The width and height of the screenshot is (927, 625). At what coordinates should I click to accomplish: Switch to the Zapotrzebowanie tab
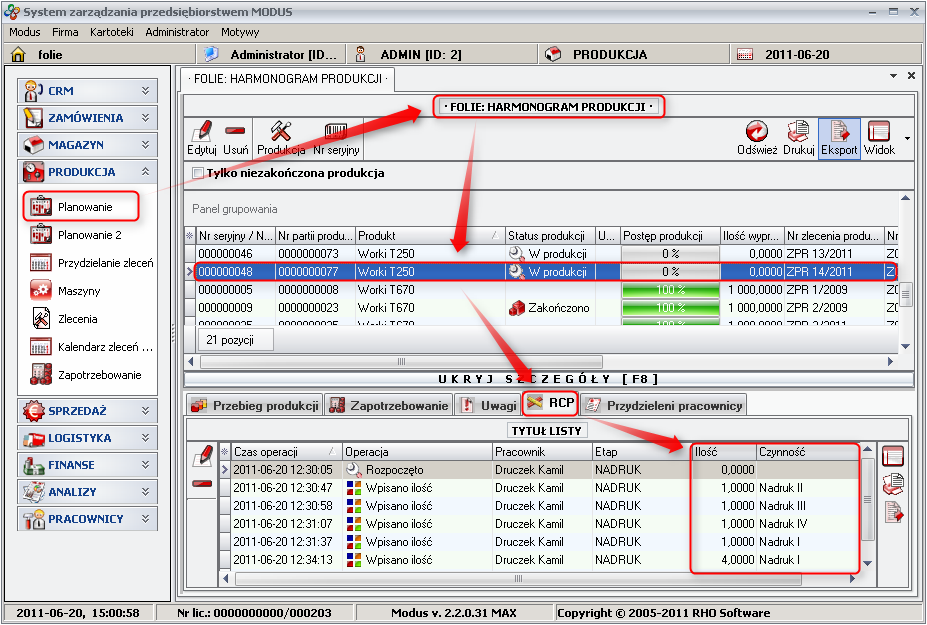388,405
